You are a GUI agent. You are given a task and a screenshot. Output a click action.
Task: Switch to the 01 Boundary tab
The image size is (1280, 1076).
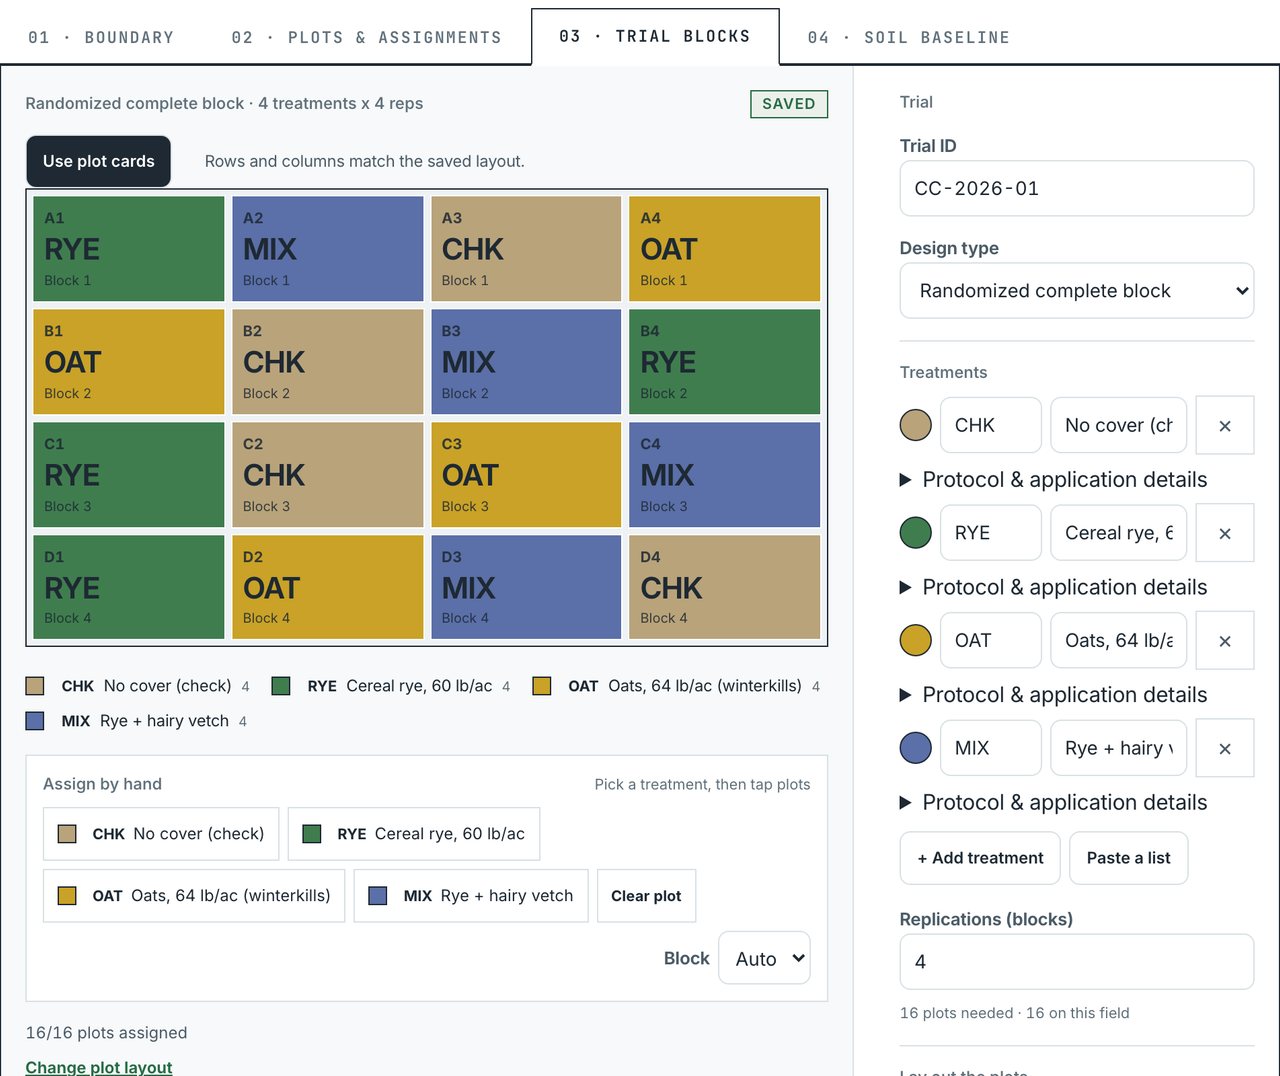point(101,37)
